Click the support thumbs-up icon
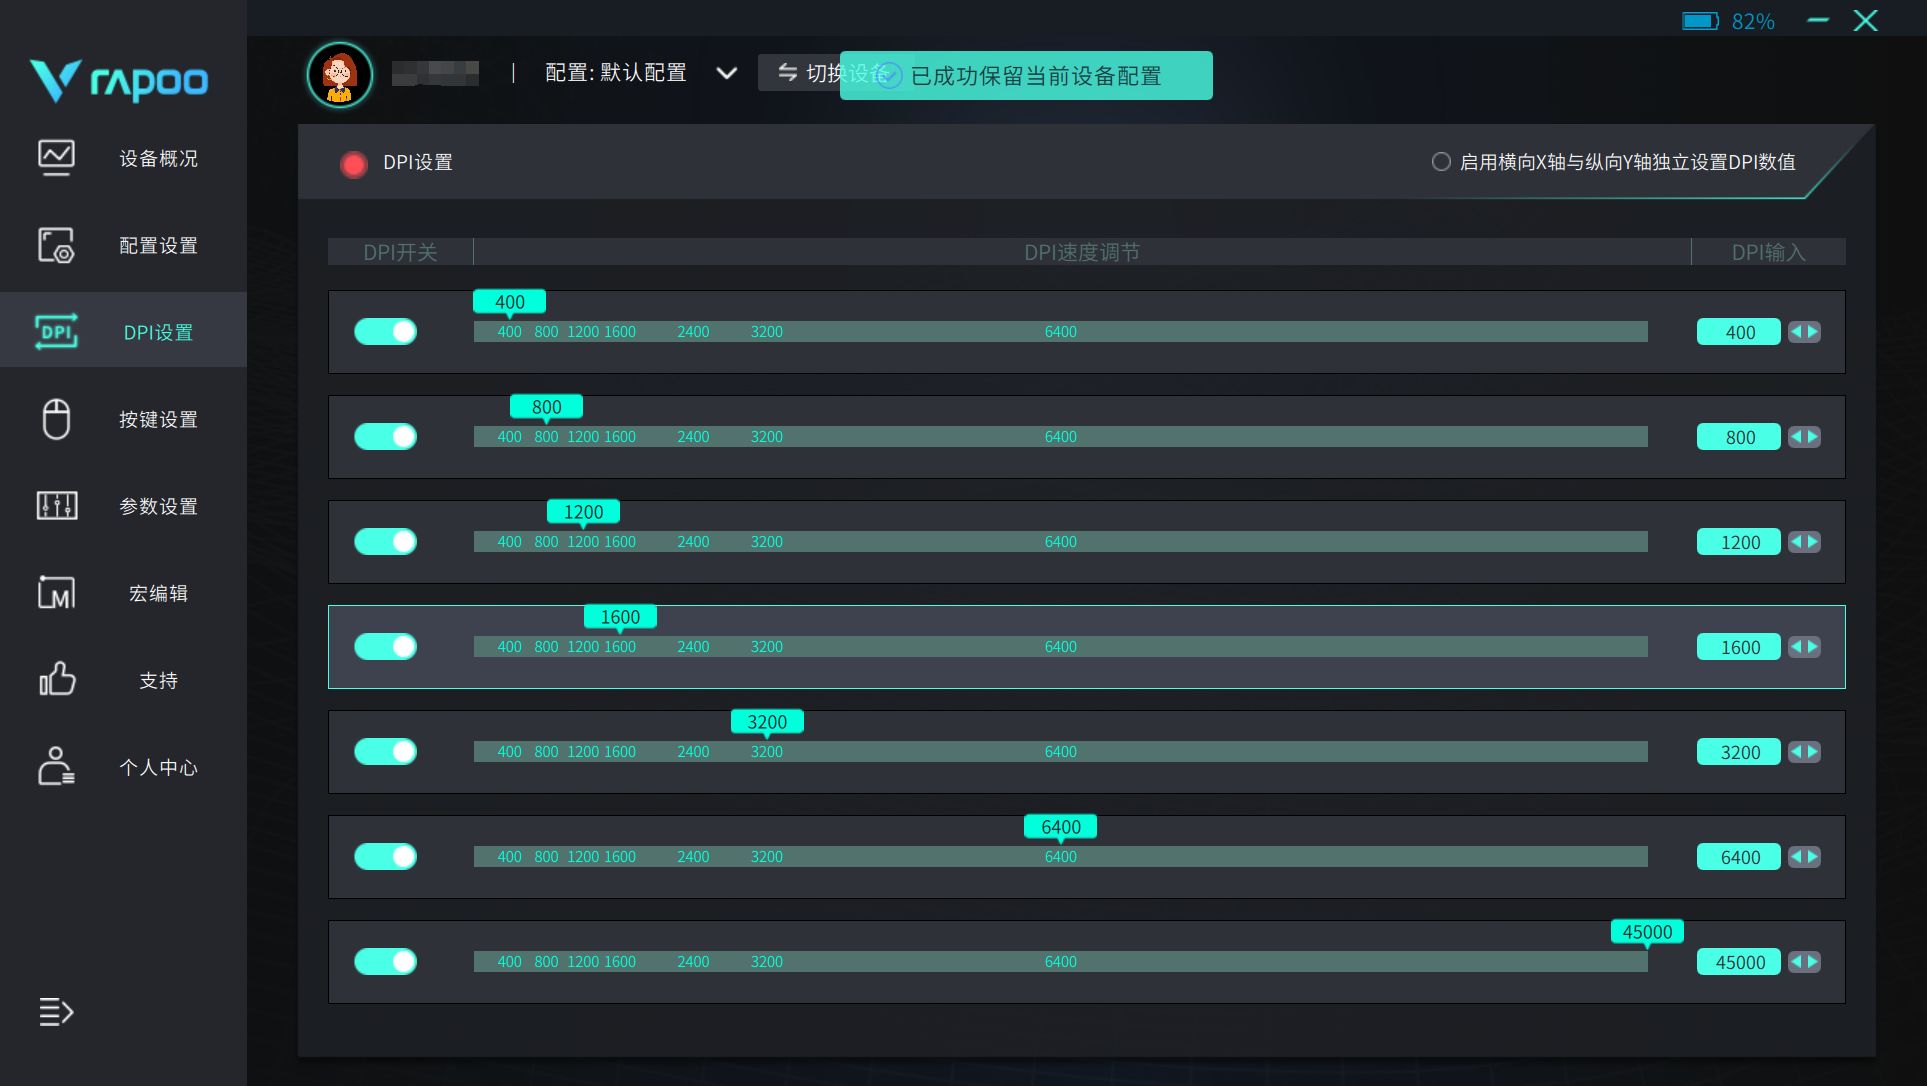The height and width of the screenshot is (1086, 1927). (56, 679)
